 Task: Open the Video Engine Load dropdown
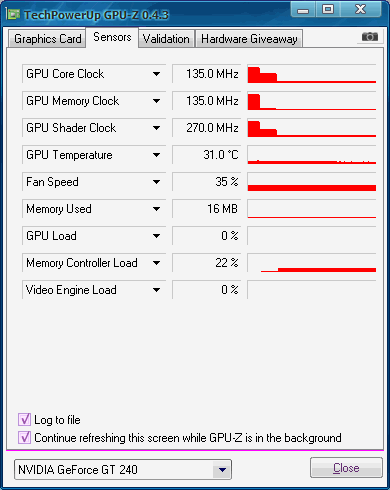coord(156,290)
